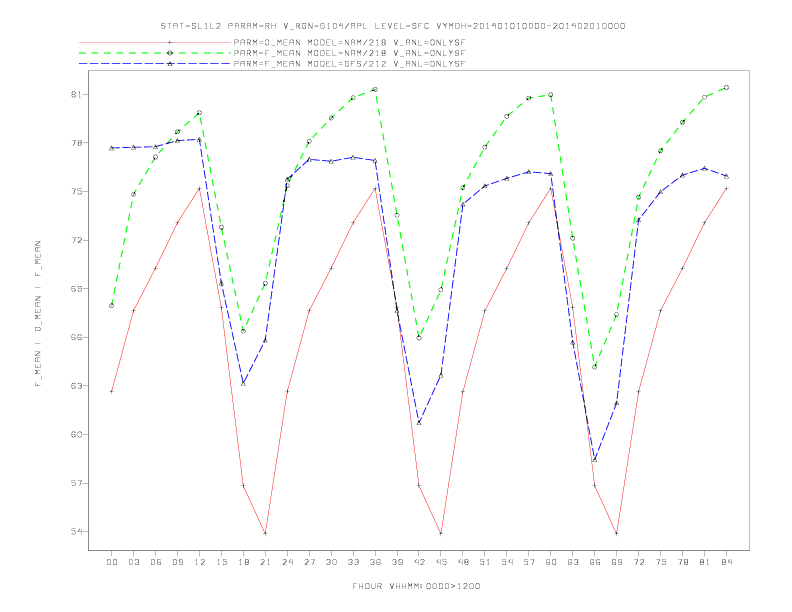Screen dimensions: 792x612
Task: Click blue GFS triangle data point at hour 42
Action: point(419,422)
